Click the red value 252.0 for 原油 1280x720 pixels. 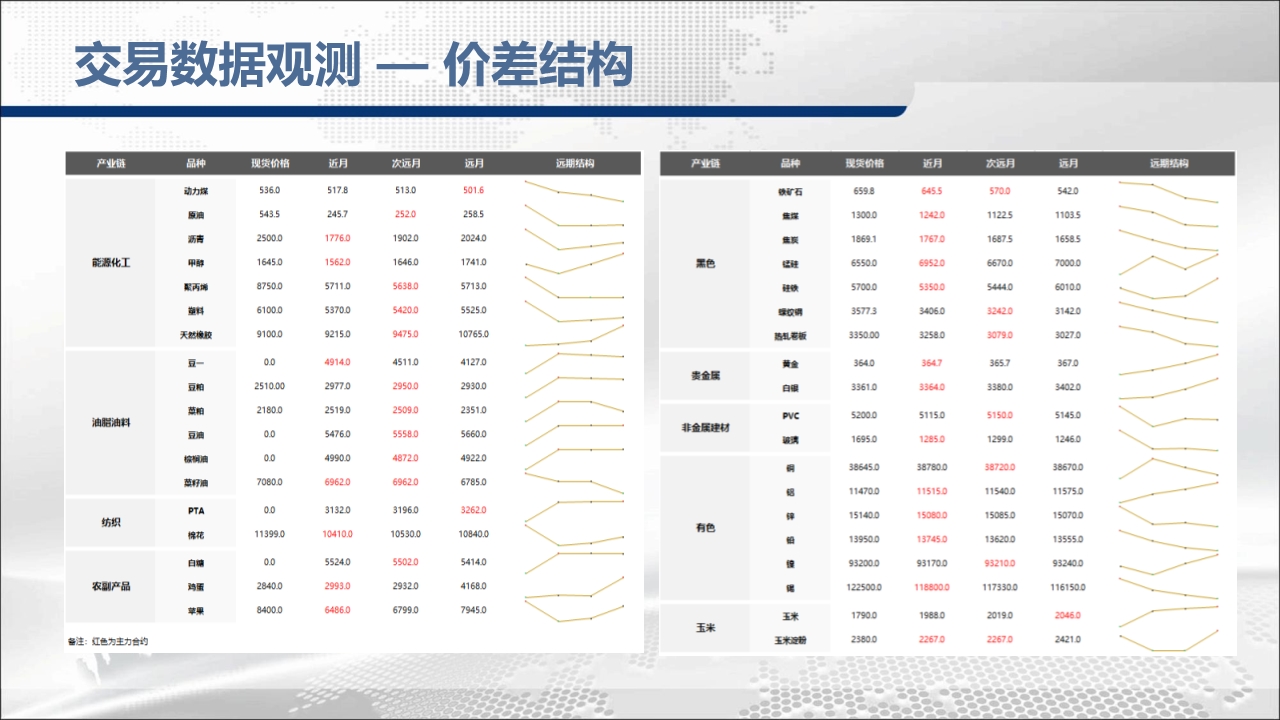click(x=405, y=214)
